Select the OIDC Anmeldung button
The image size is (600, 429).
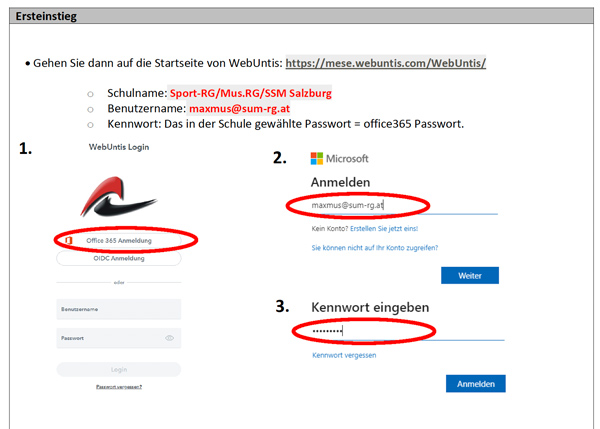click(x=119, y=258)
